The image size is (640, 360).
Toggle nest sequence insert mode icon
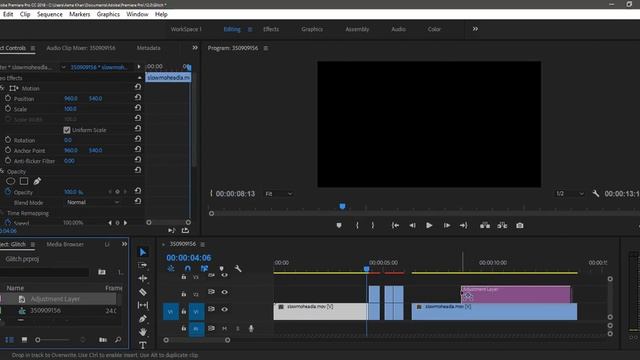[171, 269]
